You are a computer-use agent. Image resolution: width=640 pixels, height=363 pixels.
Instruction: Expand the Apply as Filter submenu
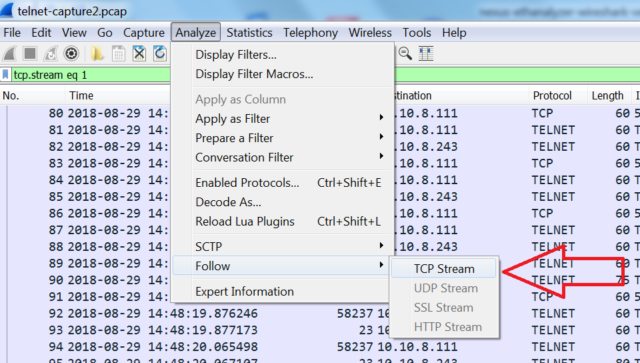[x=282, y=118]
